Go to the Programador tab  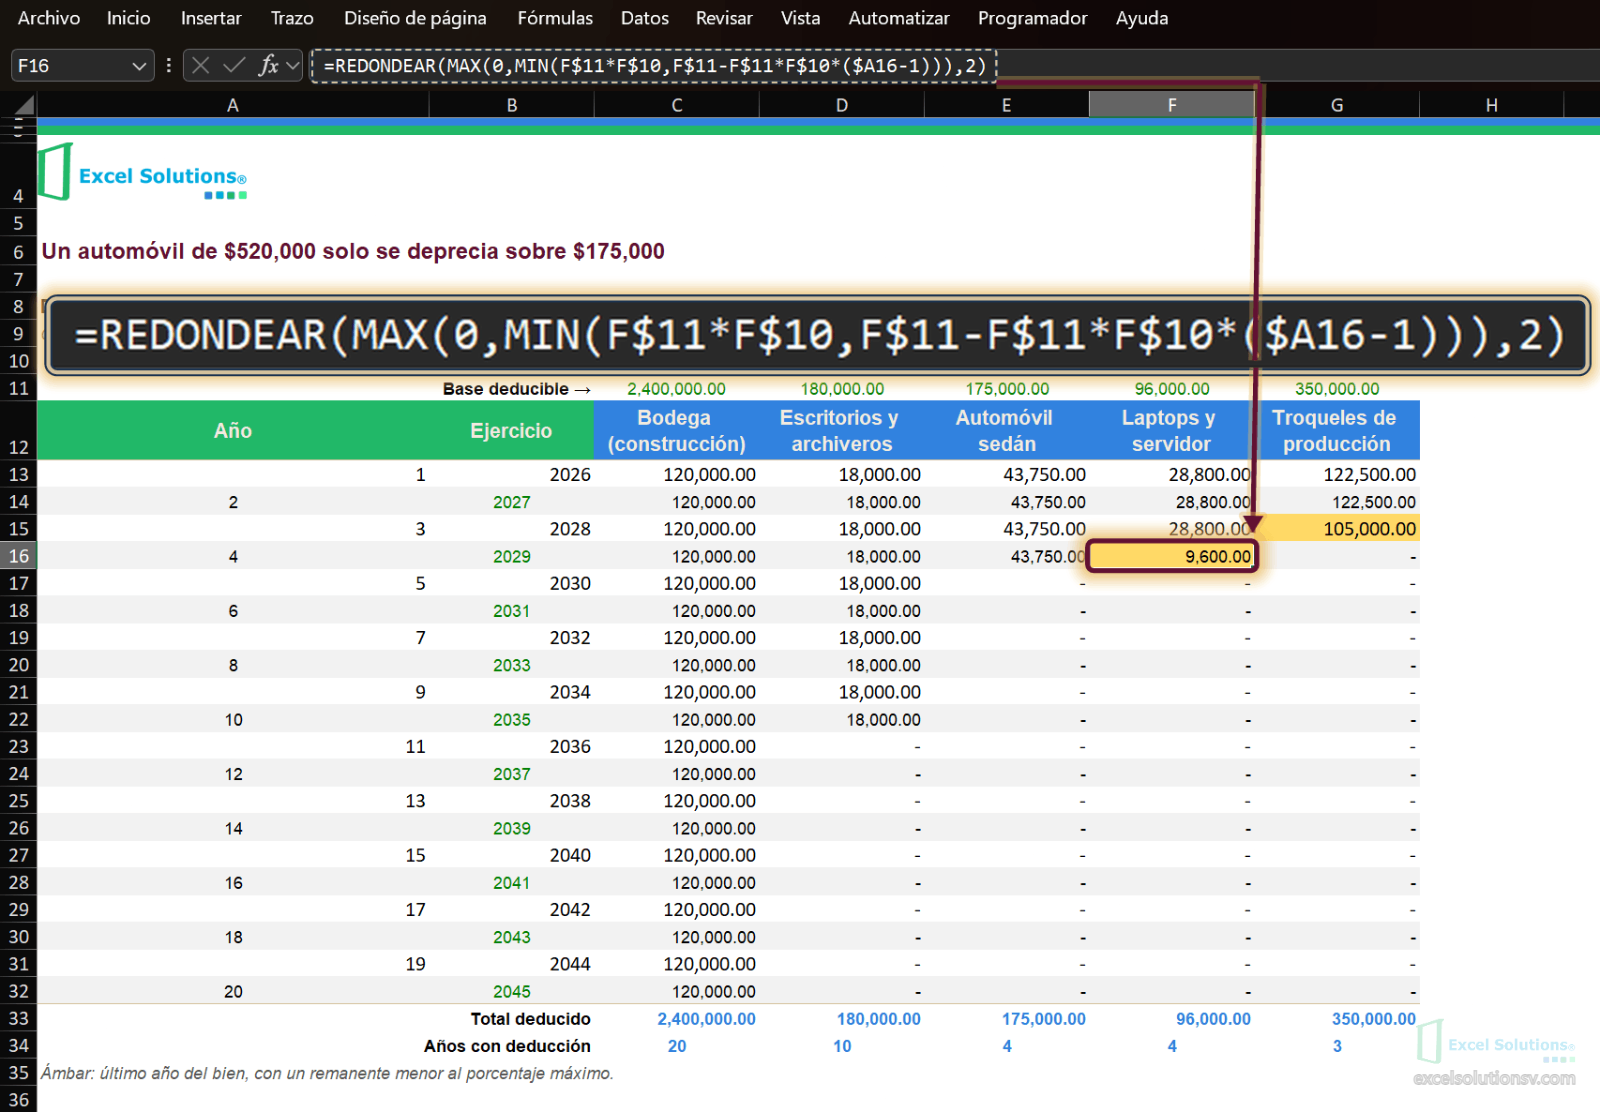pyautogui.click(x=1033, y=18)
